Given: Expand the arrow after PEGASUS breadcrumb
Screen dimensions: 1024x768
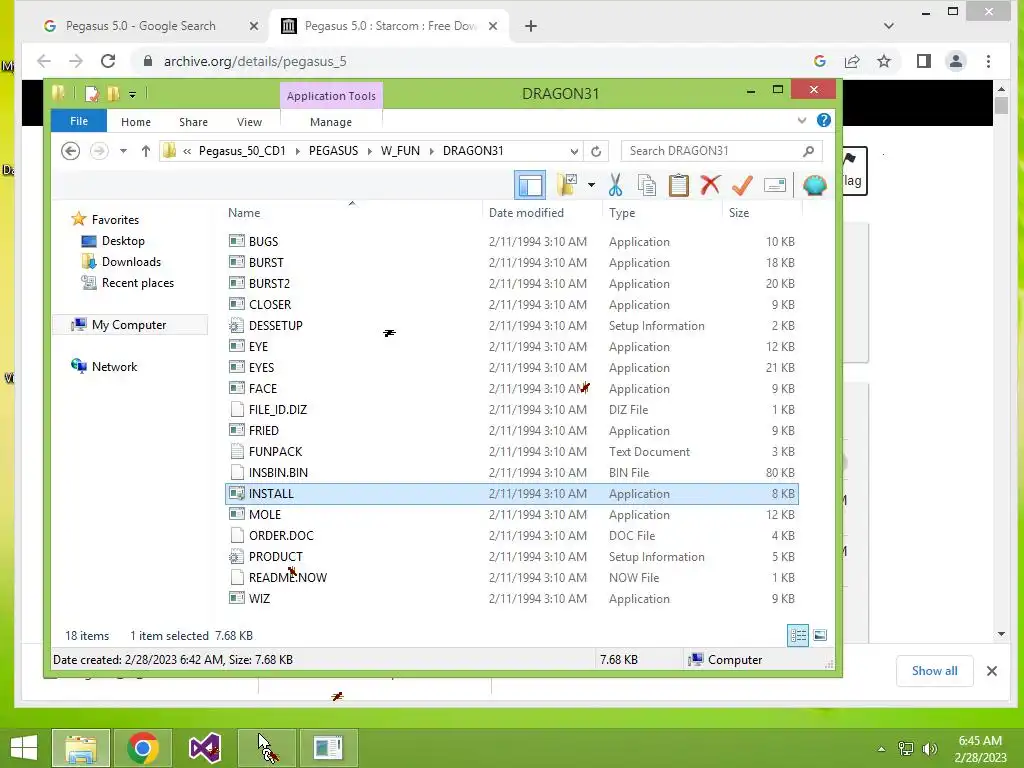Looking at the screenshot, I should [x=370, y=151].
